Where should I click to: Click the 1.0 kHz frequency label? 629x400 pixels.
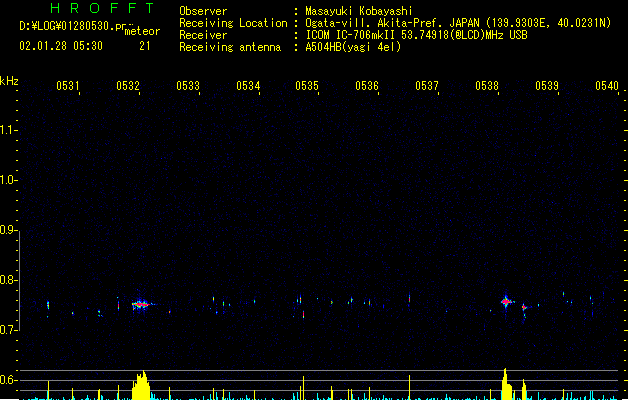click(x=8, y=180)
